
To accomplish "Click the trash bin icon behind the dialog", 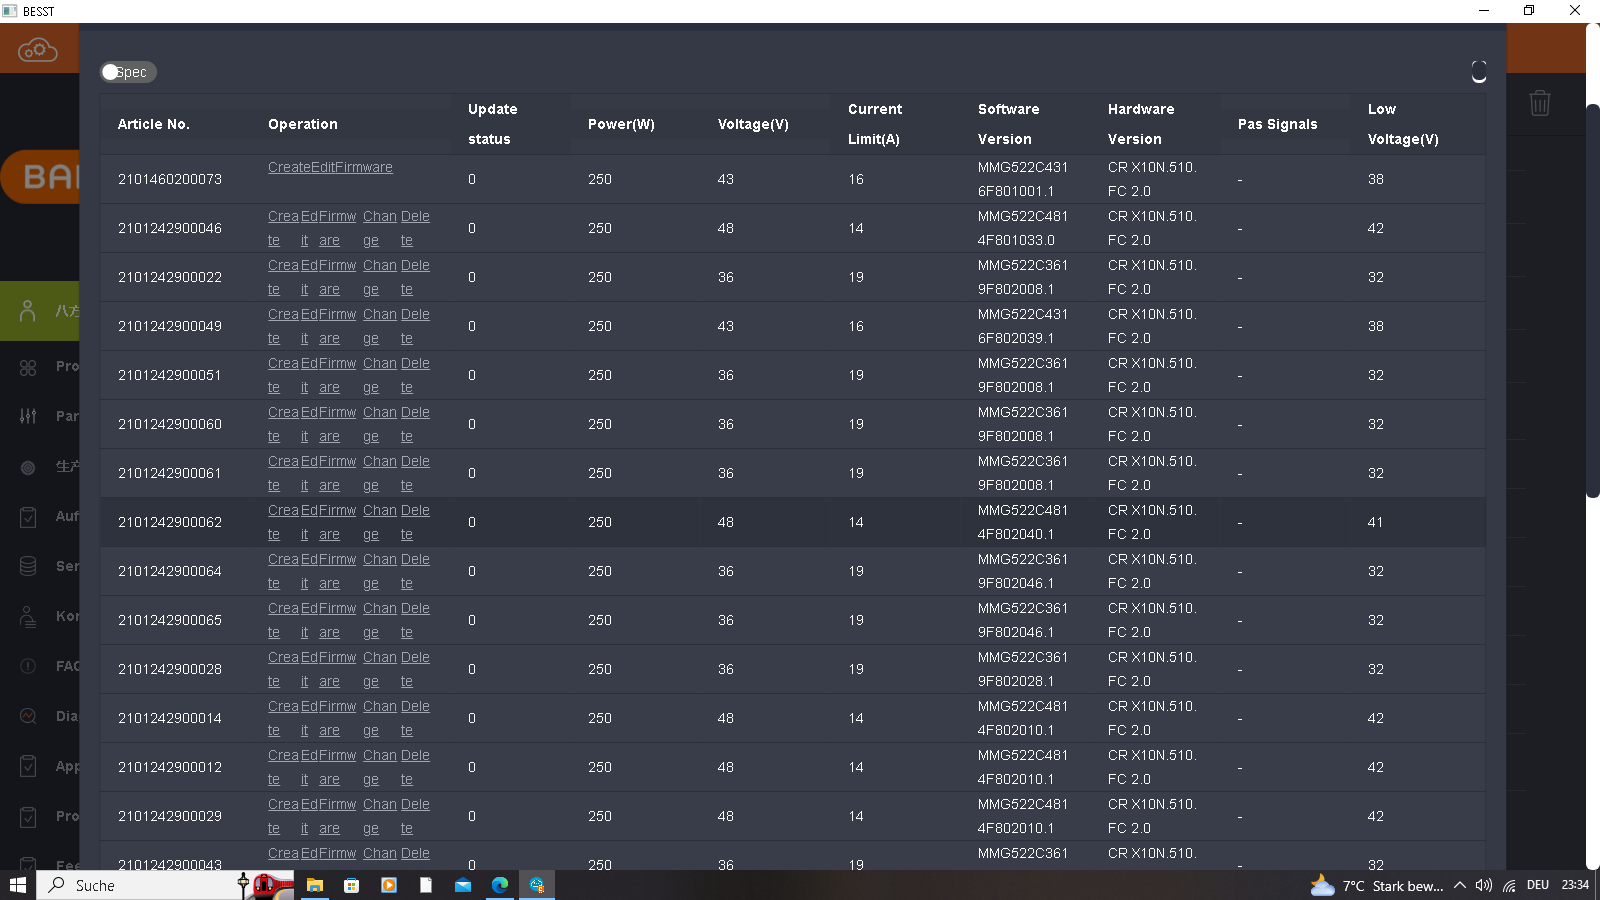I will point(1540,102).
